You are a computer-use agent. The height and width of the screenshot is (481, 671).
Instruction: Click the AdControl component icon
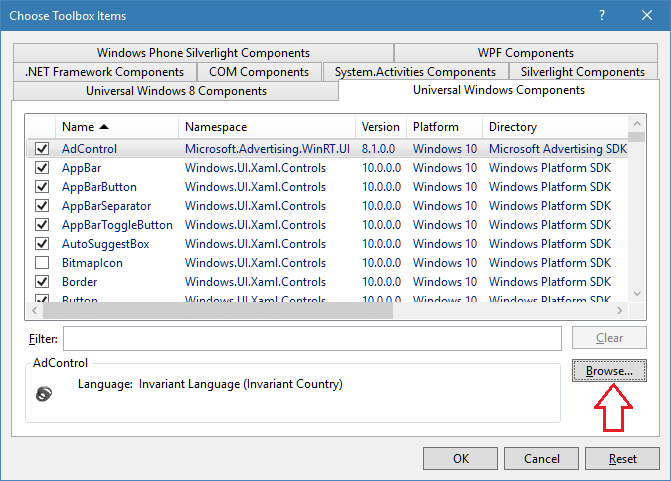[43, 393]
